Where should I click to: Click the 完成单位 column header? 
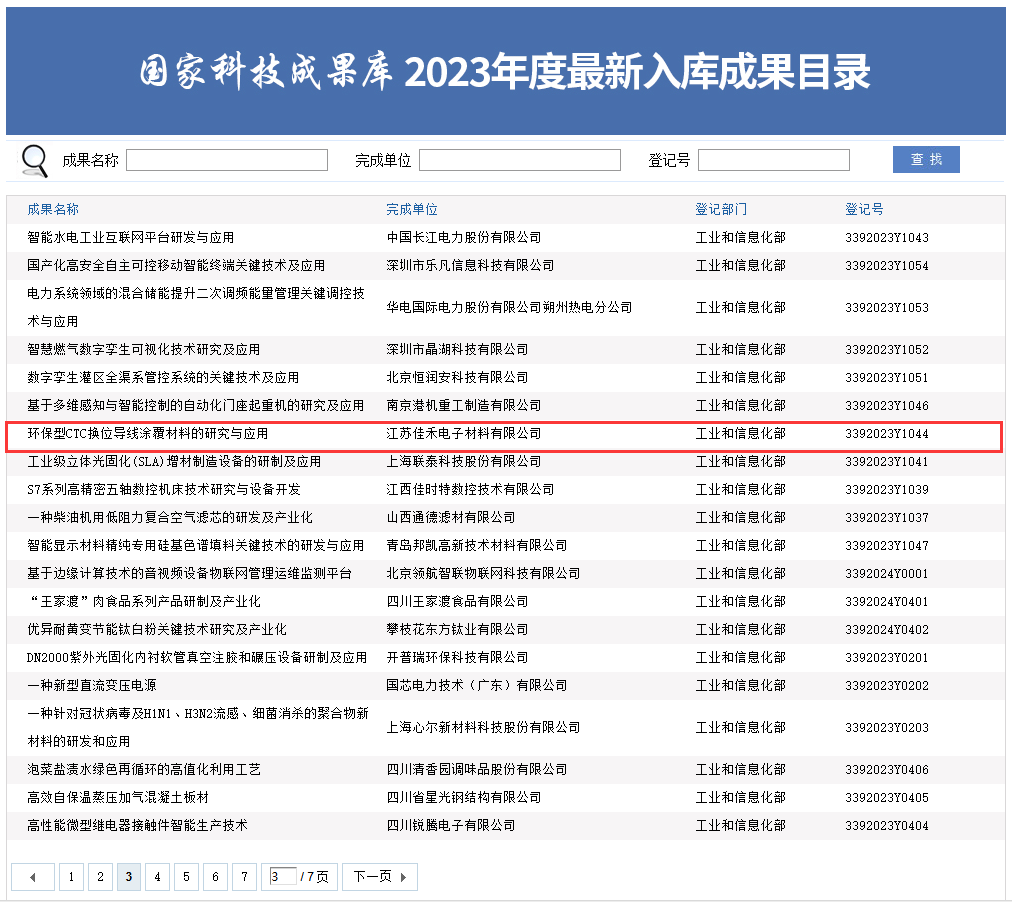412,209
